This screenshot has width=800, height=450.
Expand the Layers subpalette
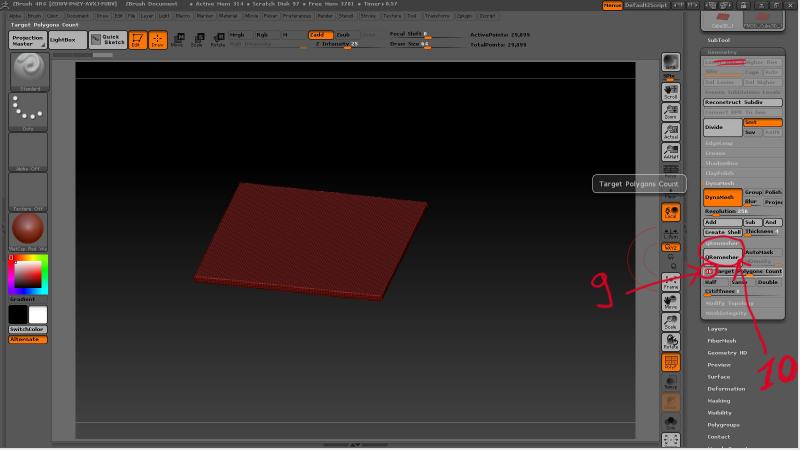[717, 329]
